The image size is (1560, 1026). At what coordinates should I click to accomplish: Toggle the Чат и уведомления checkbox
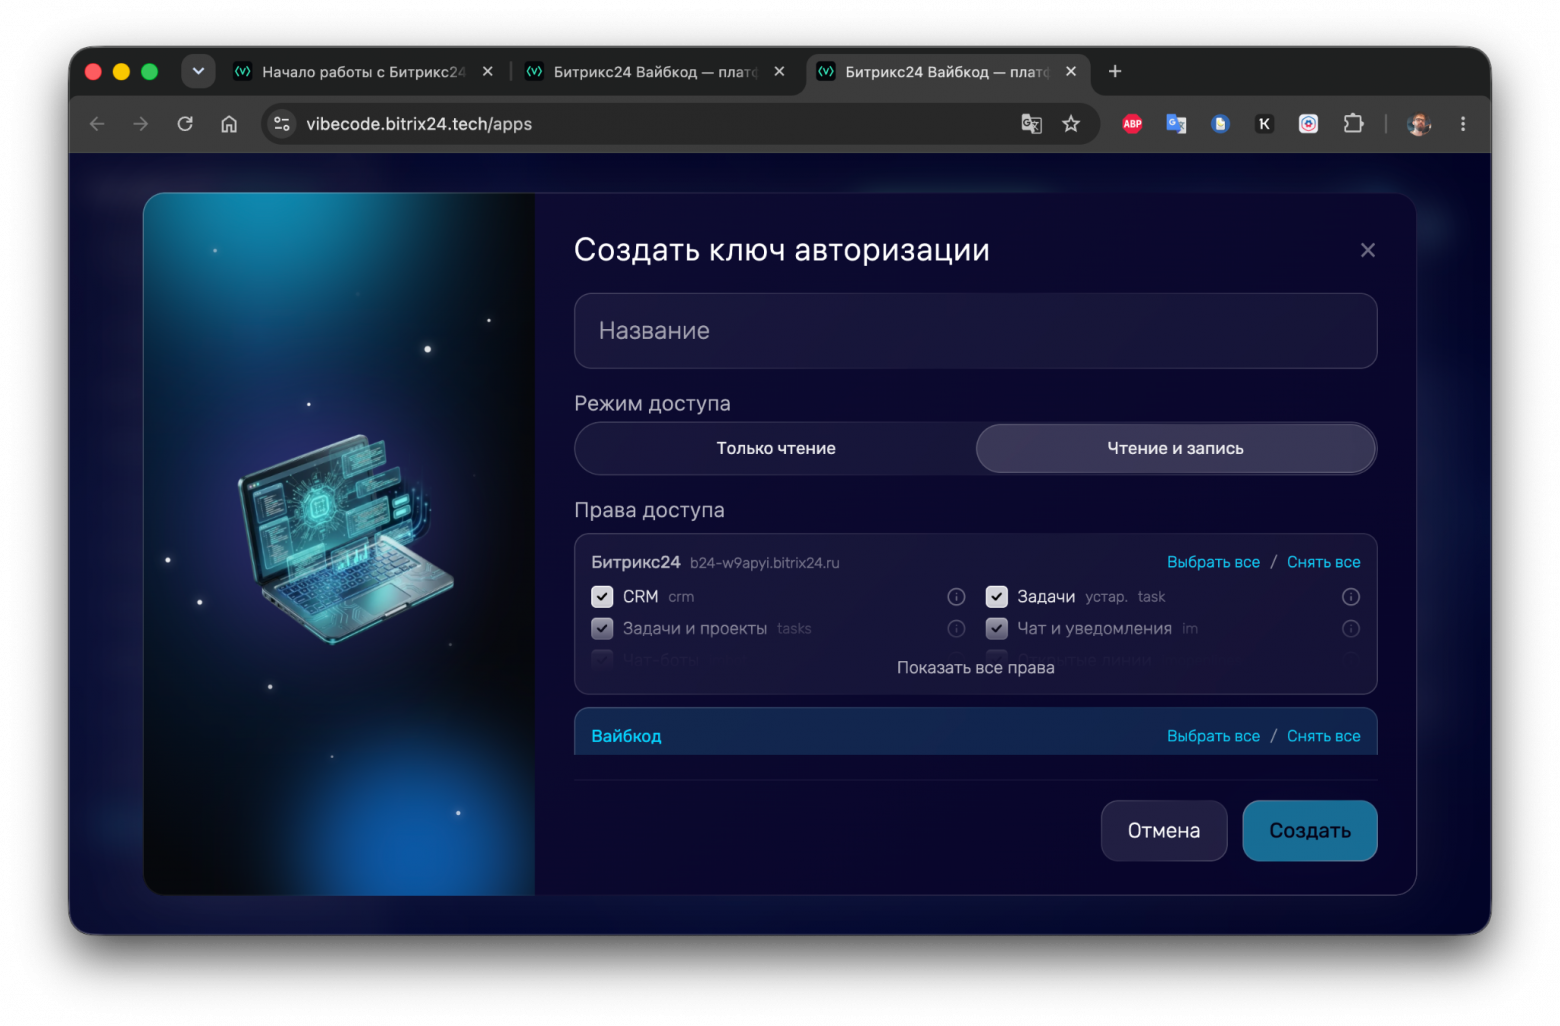996,629
